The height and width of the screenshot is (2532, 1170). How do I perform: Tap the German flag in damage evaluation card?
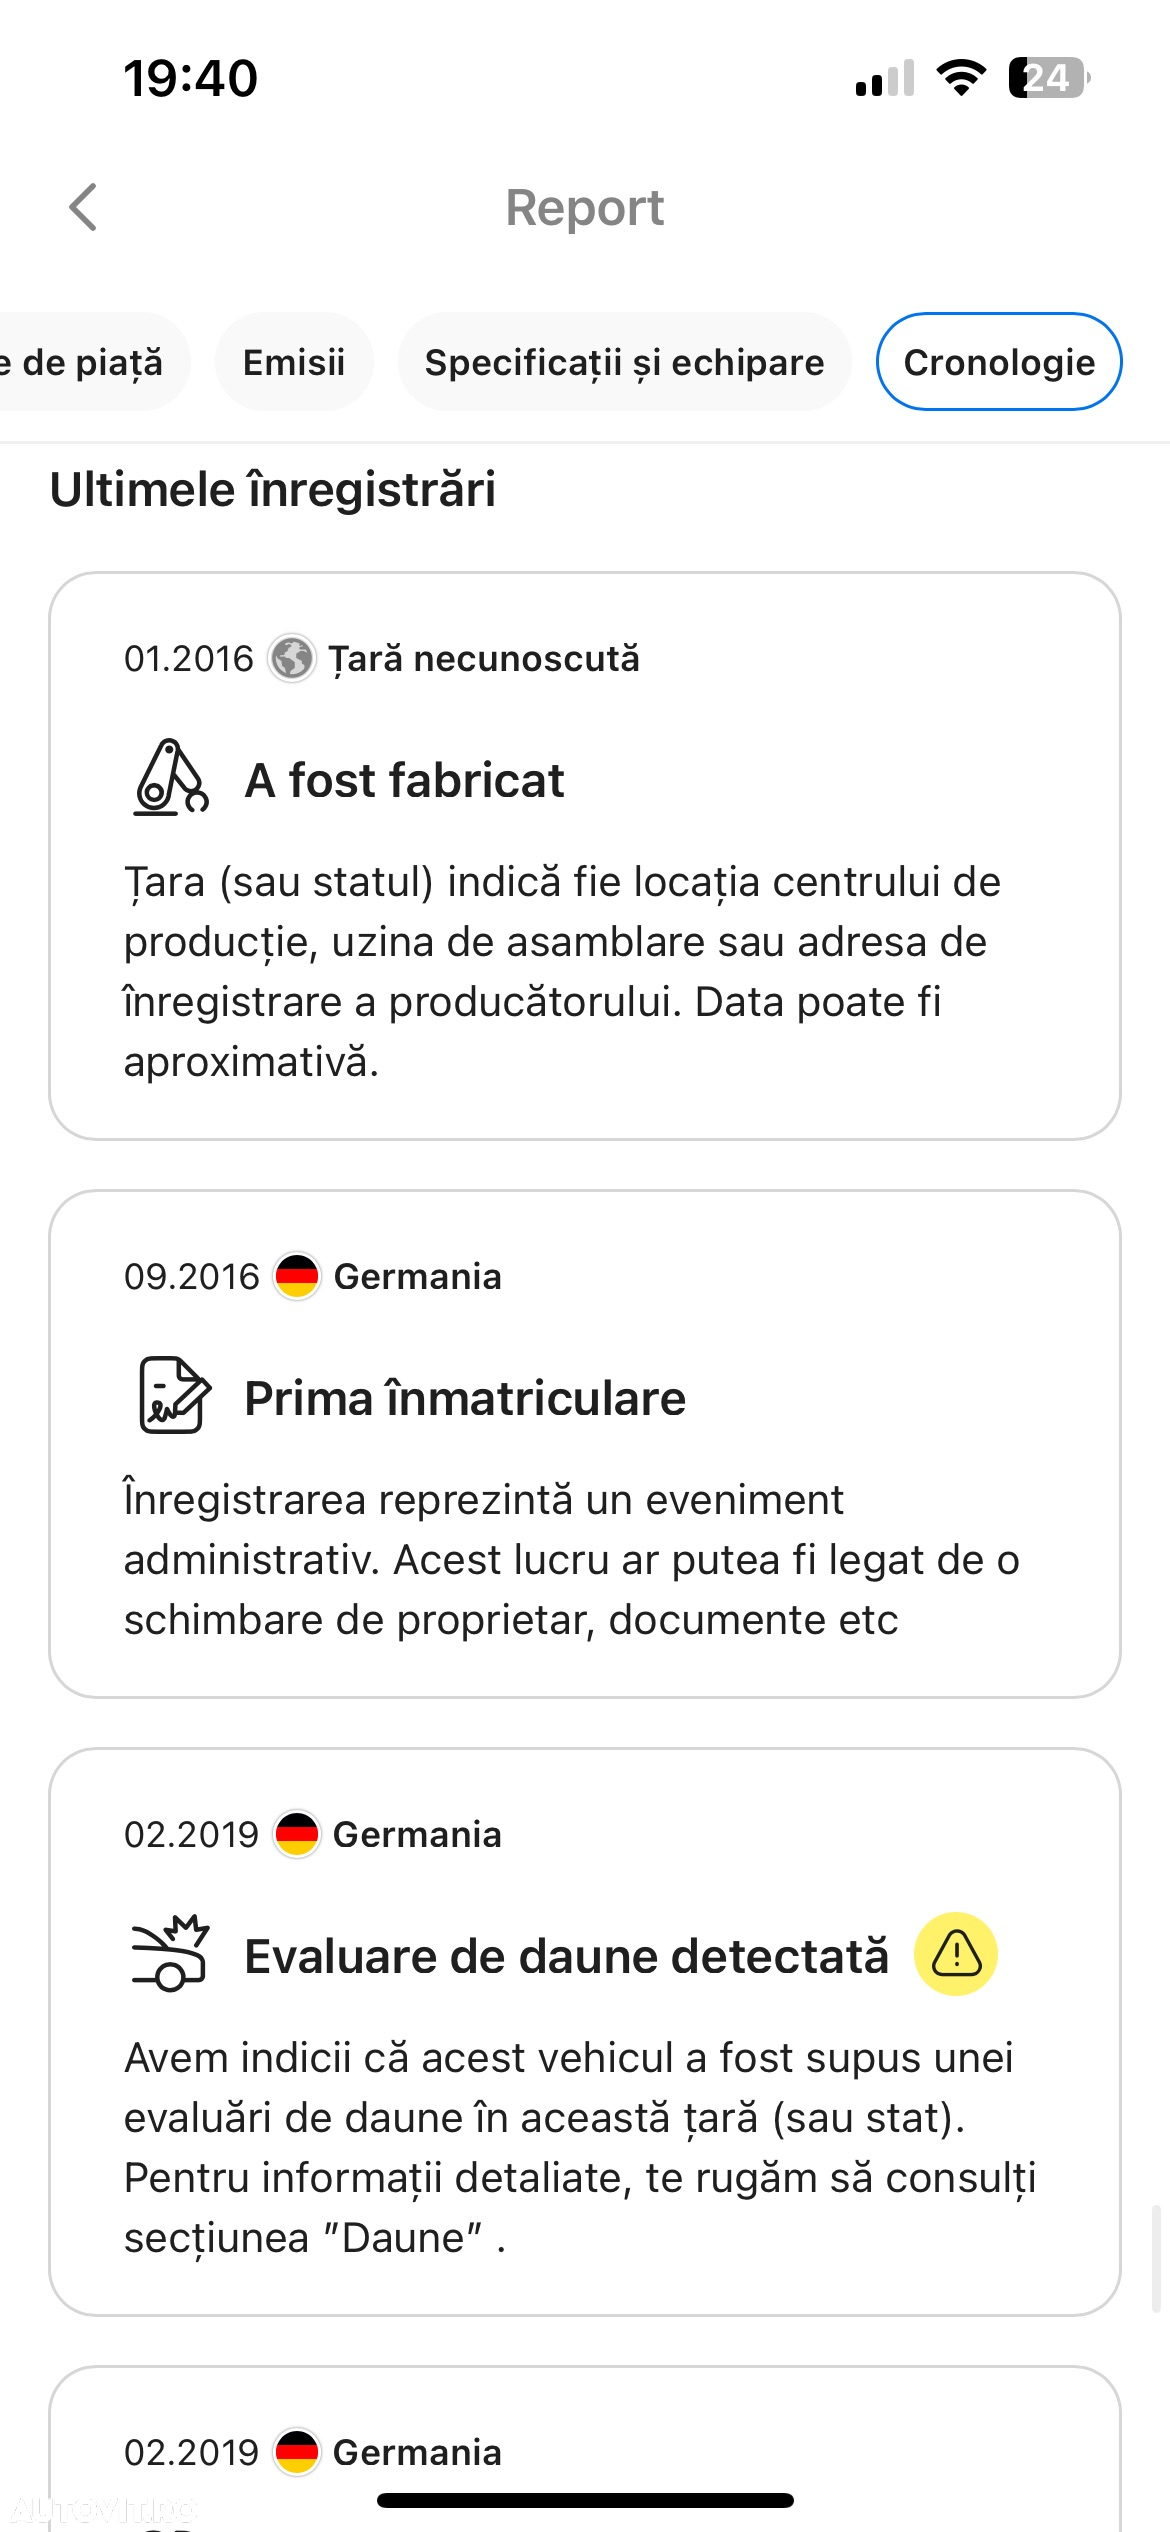pos(297,1835)
